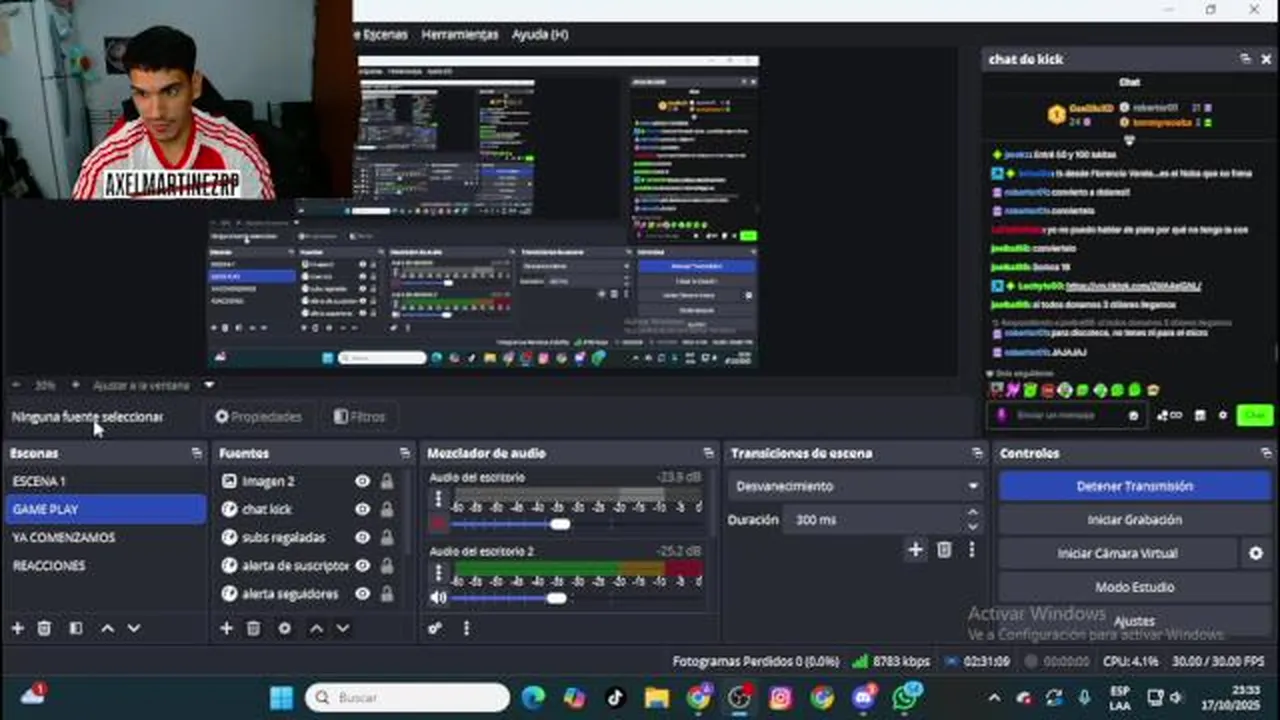Viewport: 1280px width, 720px height.
Task: Undock the Fuentes panel
Action: click(404, 453)
